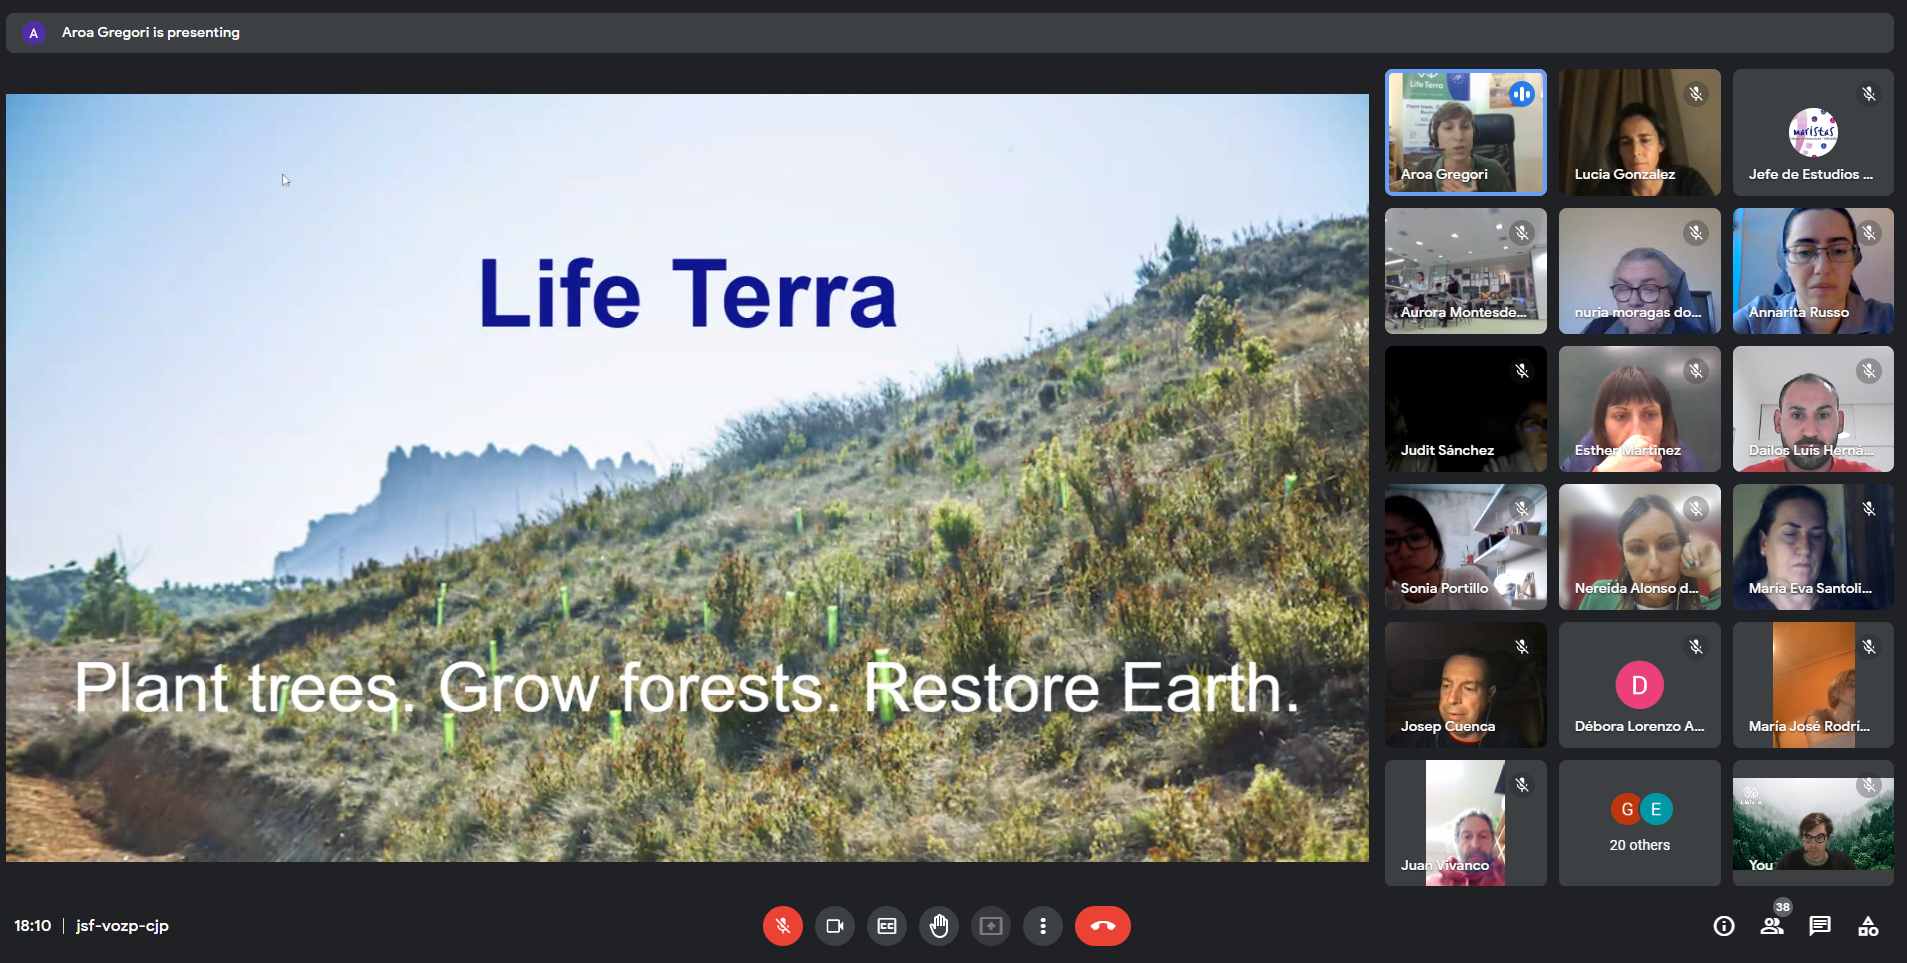Viewport: 1907px width, 963px height.
Task: Click the present screen button
Action: [x=991, y=926]
